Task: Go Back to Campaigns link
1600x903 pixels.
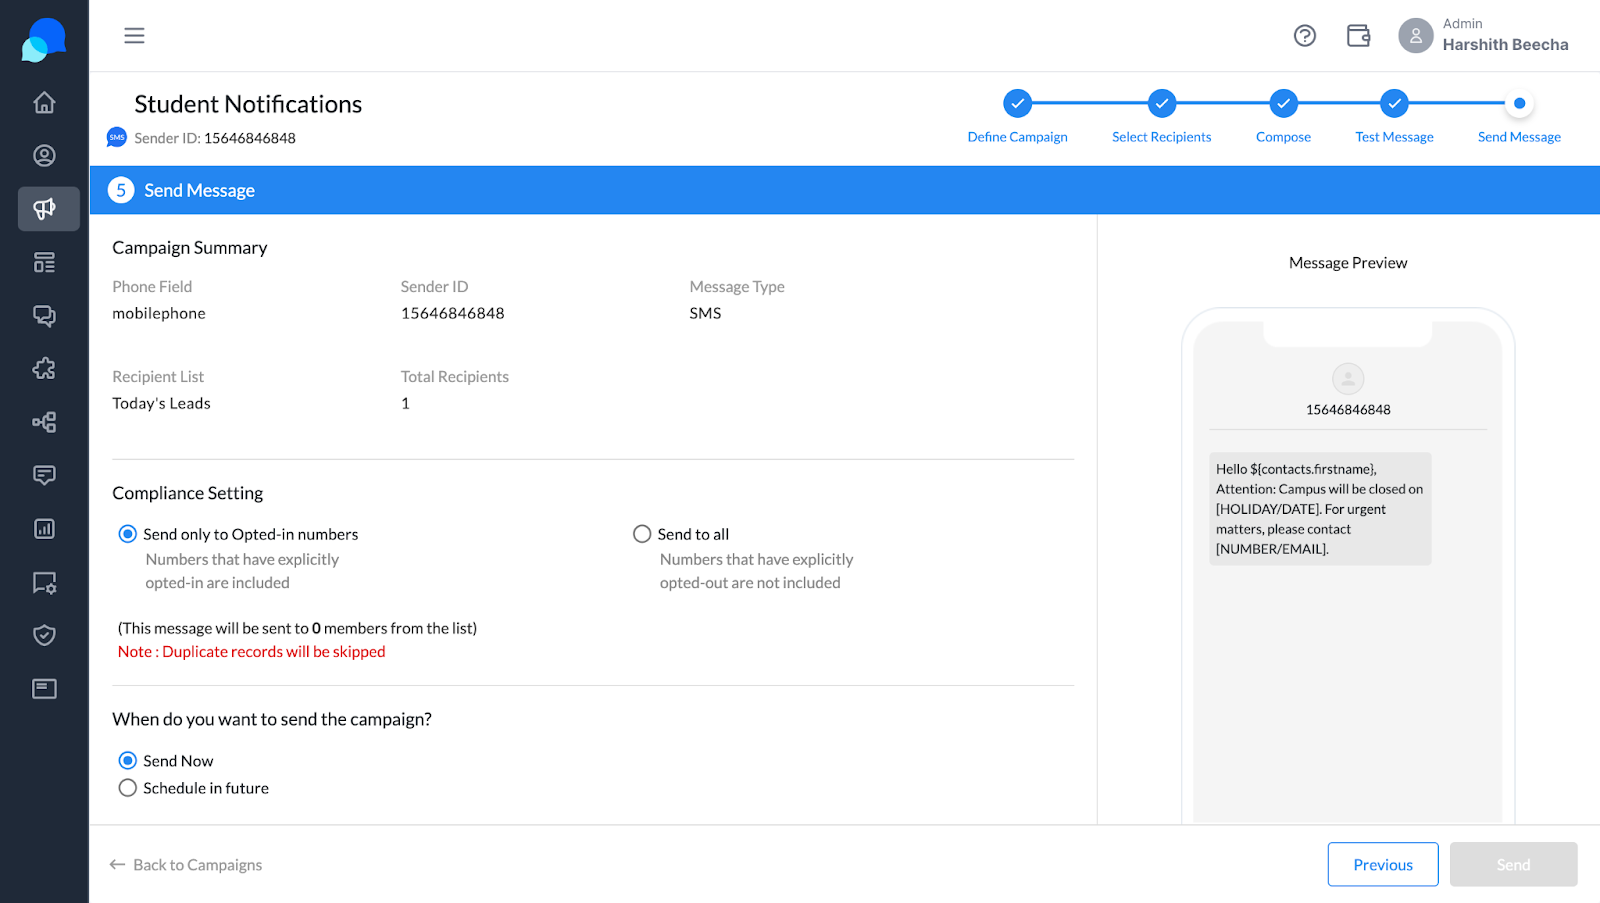Action: 186,865
